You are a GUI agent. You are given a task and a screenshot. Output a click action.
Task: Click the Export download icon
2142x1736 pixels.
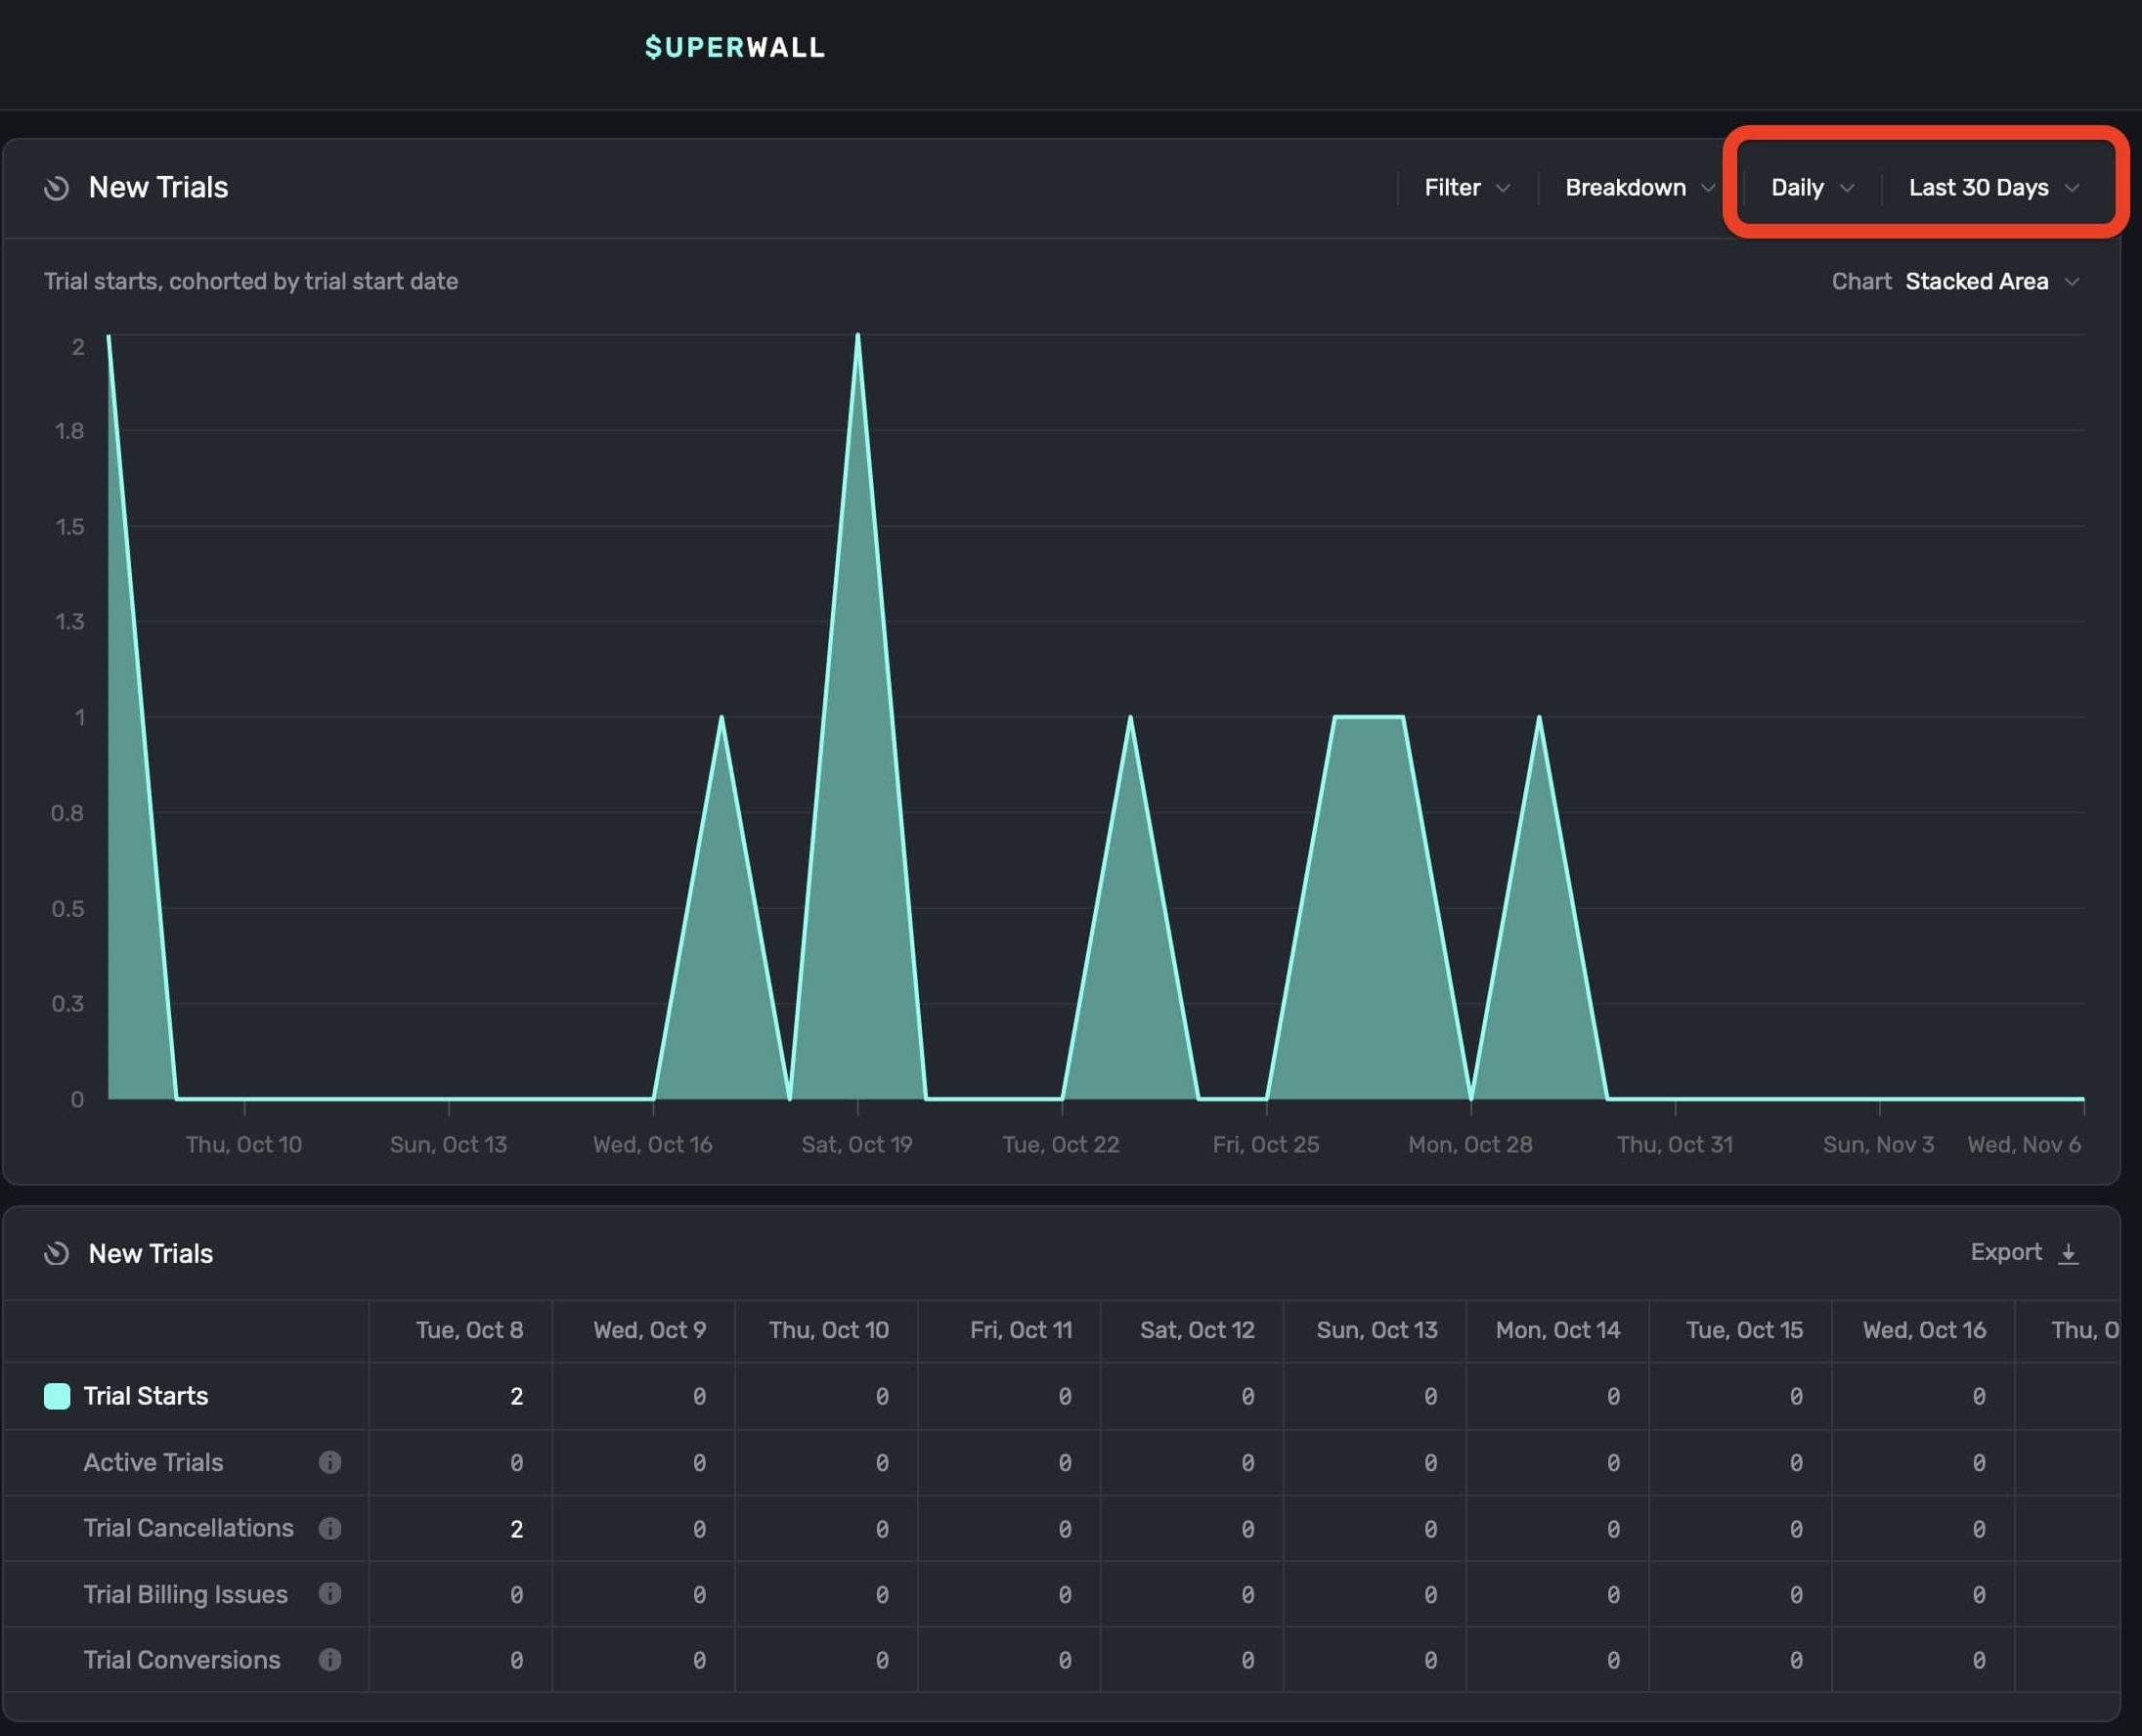[x=2069, y=1253]
